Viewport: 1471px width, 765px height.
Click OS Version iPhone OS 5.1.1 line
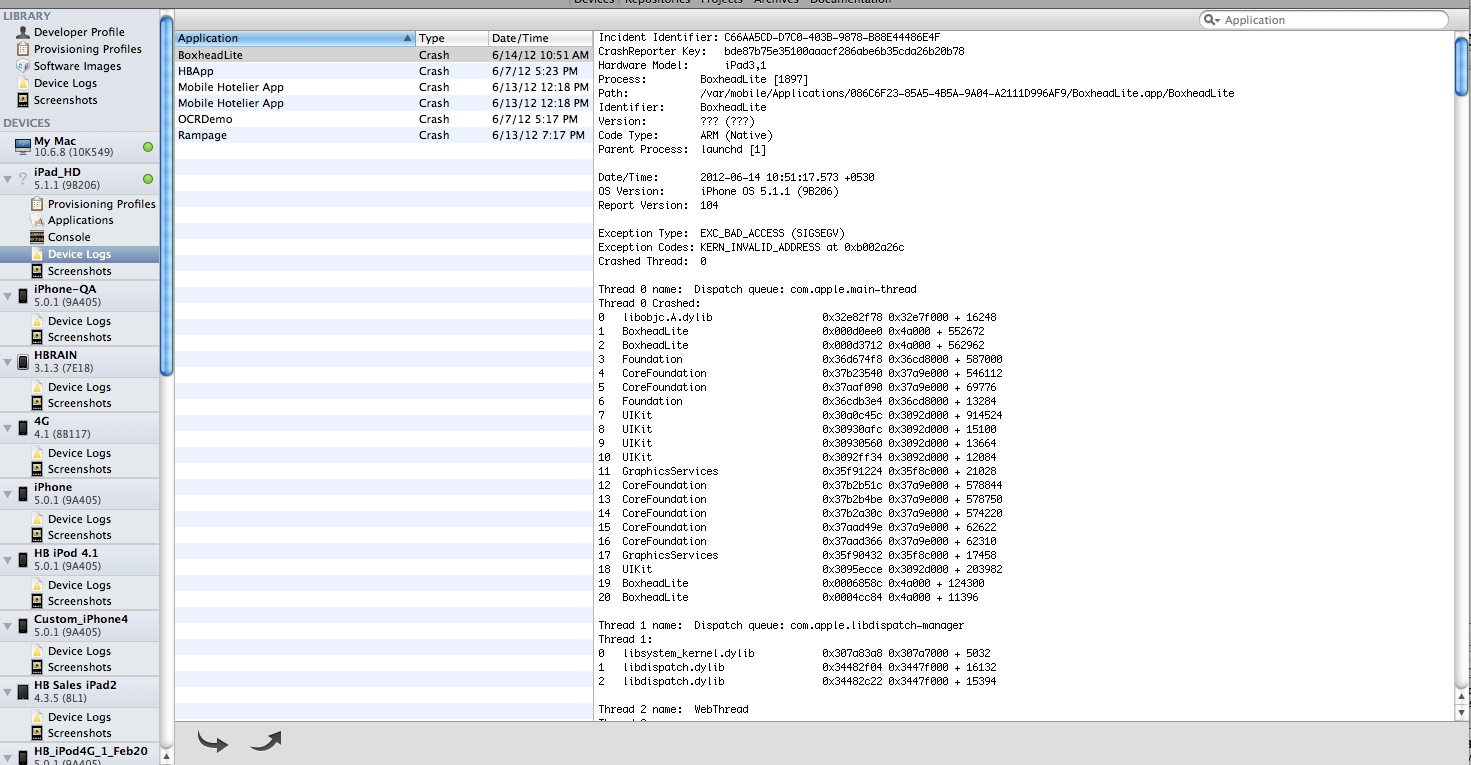click(x=718, y=191)
